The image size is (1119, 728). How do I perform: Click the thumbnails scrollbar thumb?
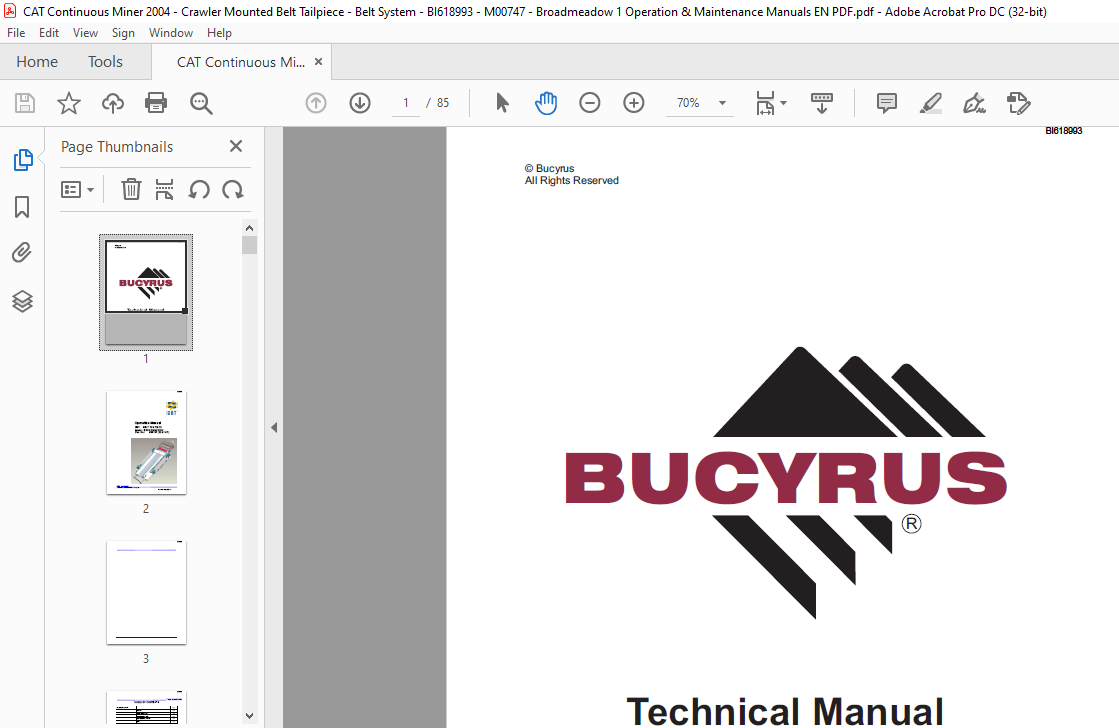(x=249, y=246)
